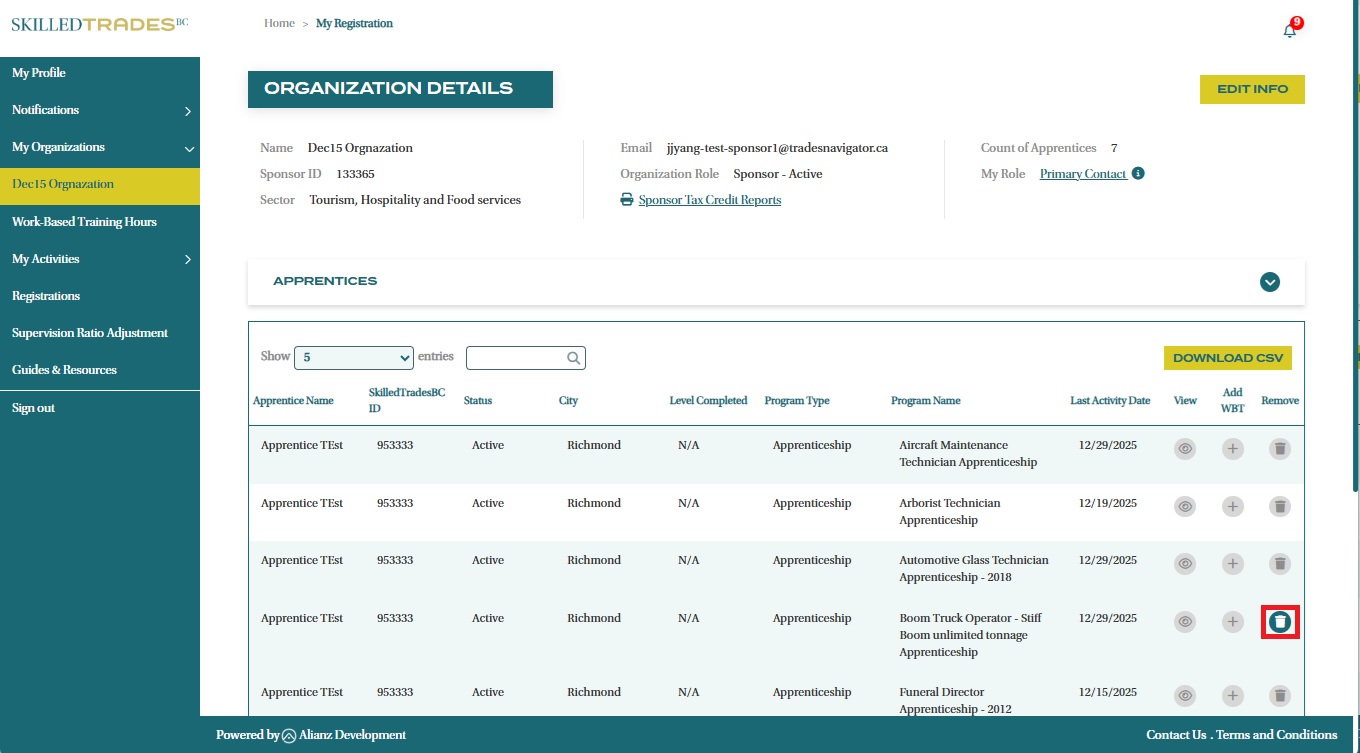1360x753 pixels.
Task: Collapse the Apprentices section chevron
Action: pos(1270,282)
